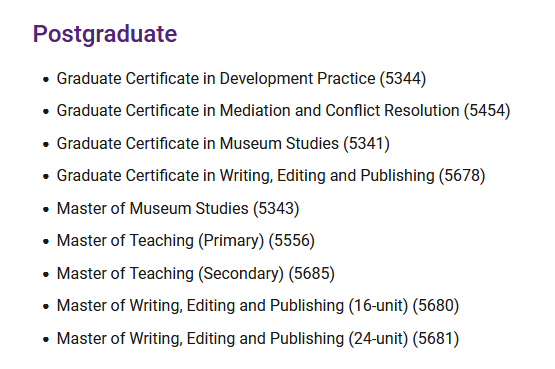Click course code 5454 for Mediation certificate
Viewport: 555px width, 369px height.
[487, 111]
